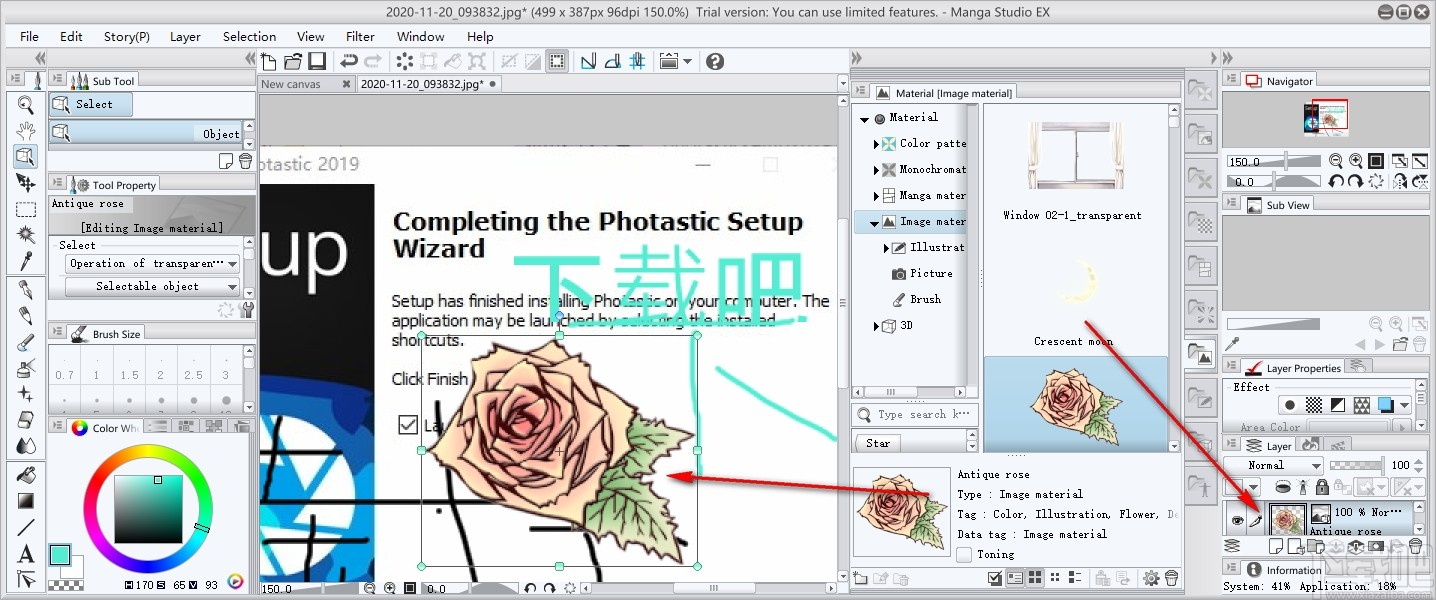Expand the Illustration subfolder
Viewport: 1436px width, 600px height.
pyautogui.click(x=887, y=248)
